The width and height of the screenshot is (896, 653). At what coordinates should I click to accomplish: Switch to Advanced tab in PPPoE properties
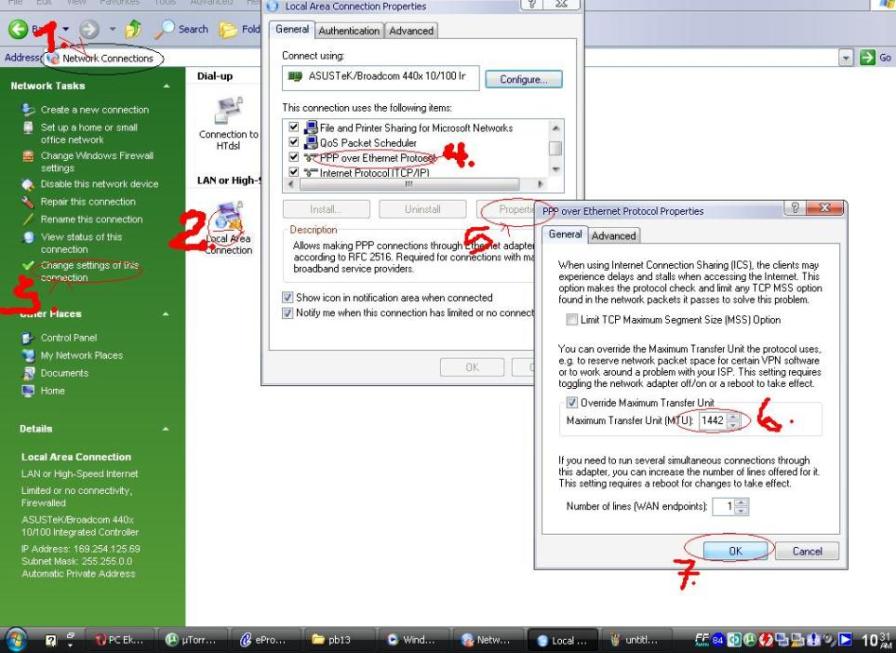click(613, 236)
